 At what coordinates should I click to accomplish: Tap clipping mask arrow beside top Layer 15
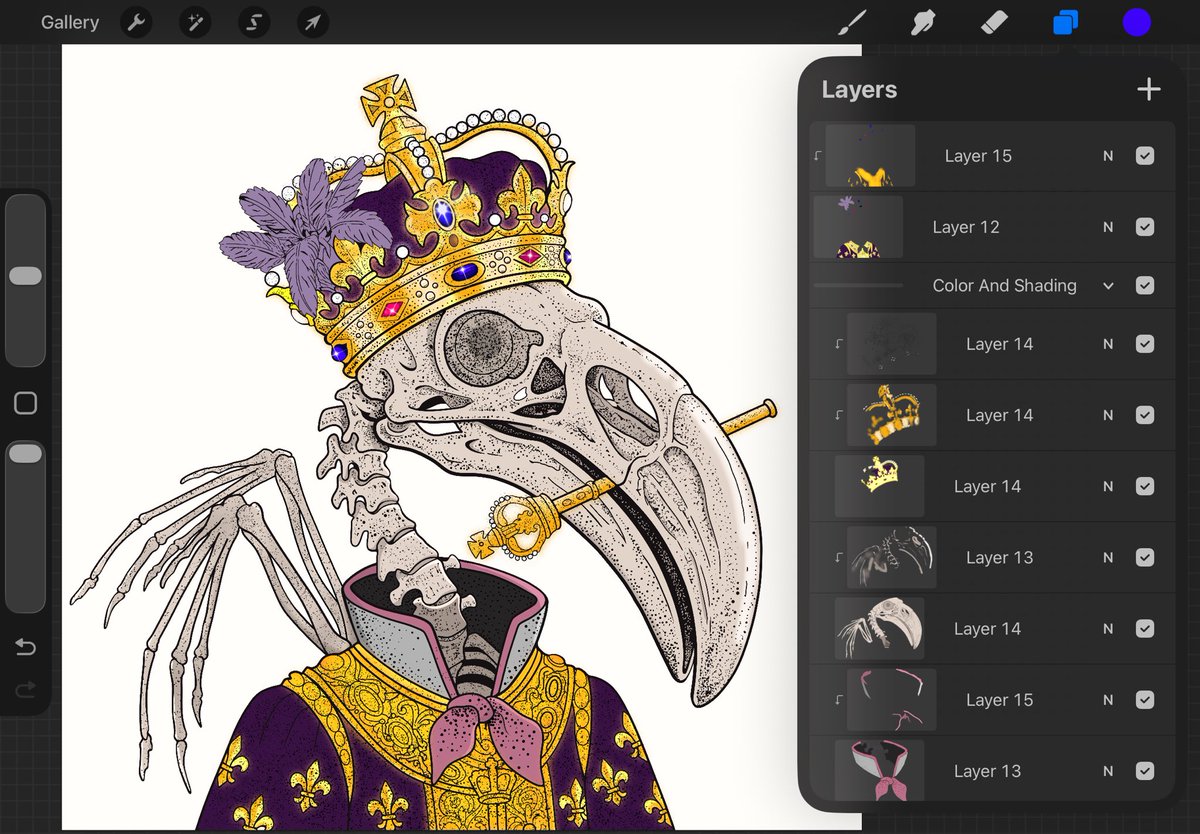(818, 156)
